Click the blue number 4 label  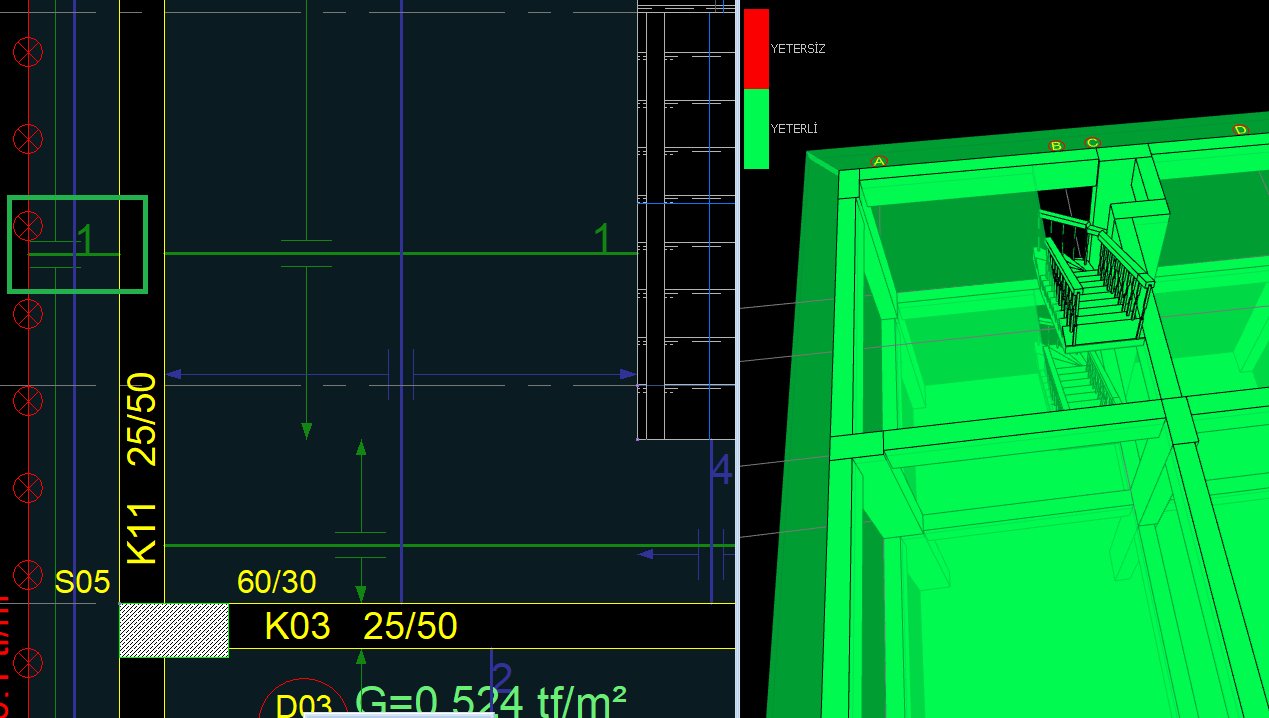click(721, 470)
